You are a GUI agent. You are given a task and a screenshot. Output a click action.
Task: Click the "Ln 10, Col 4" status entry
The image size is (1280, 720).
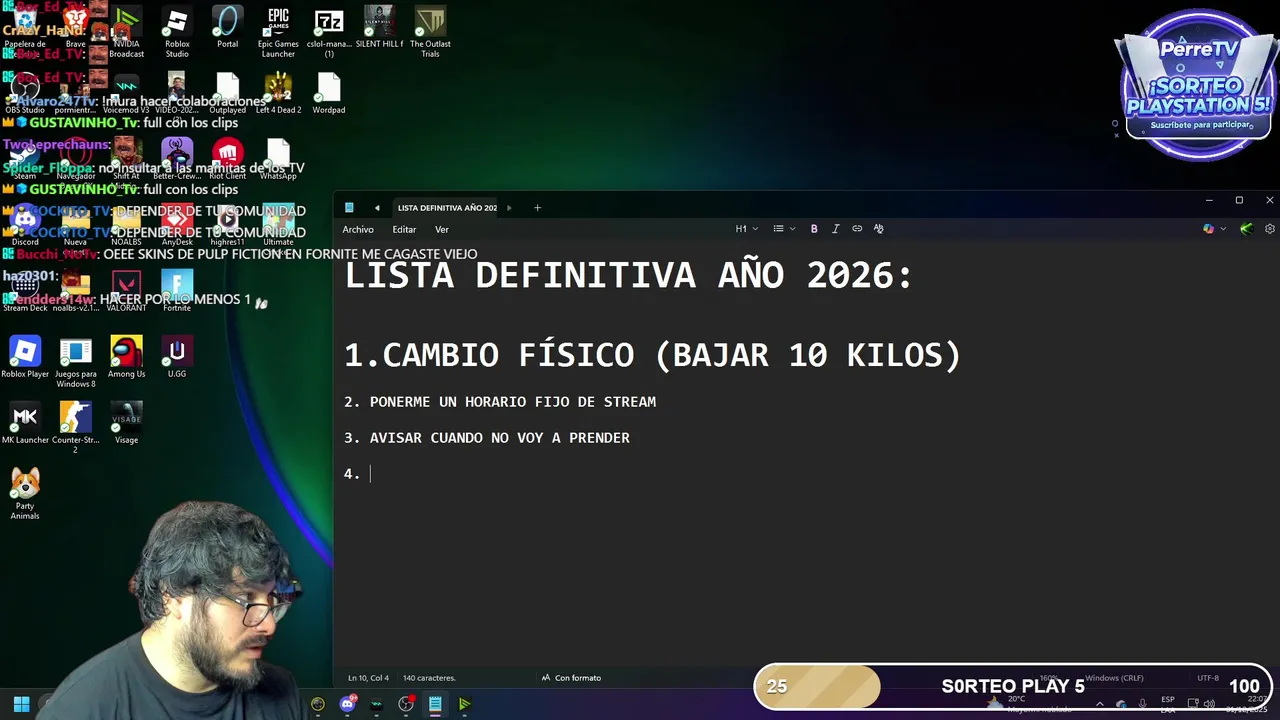(368, 678)
